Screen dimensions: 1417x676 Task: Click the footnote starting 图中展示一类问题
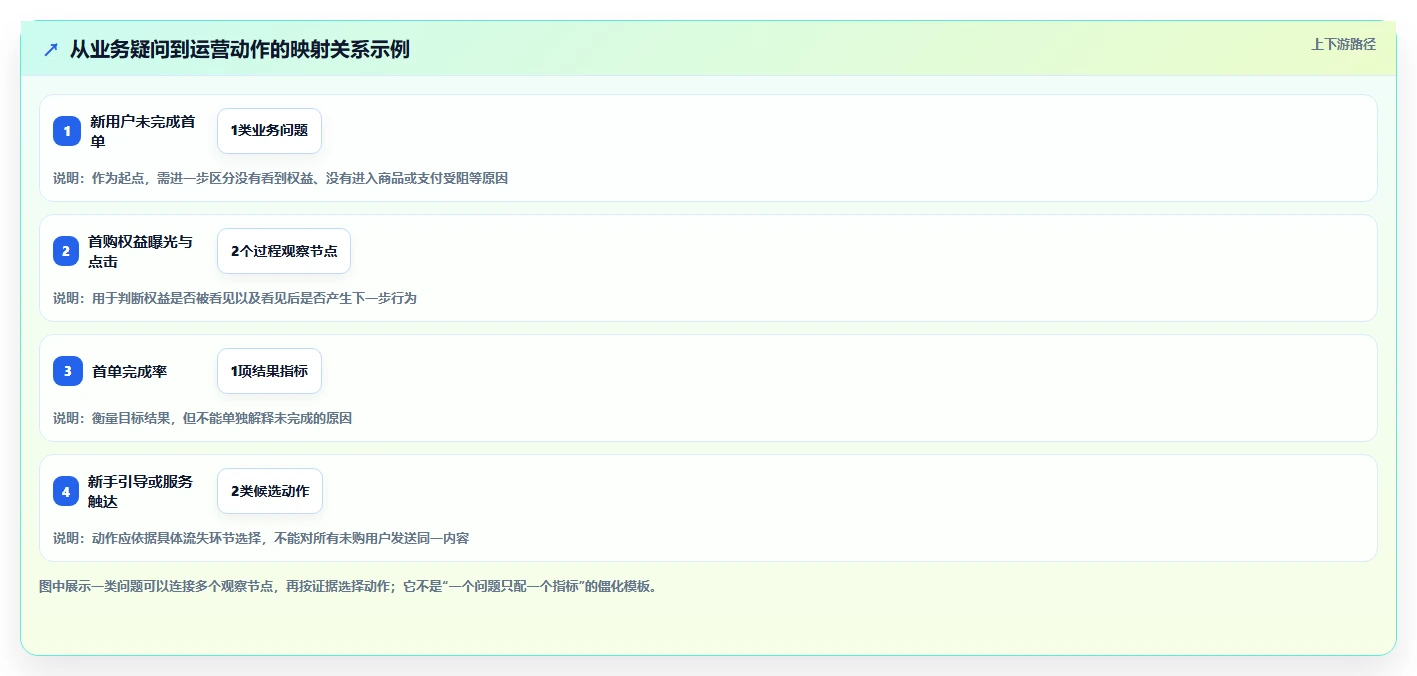(350, 586)
